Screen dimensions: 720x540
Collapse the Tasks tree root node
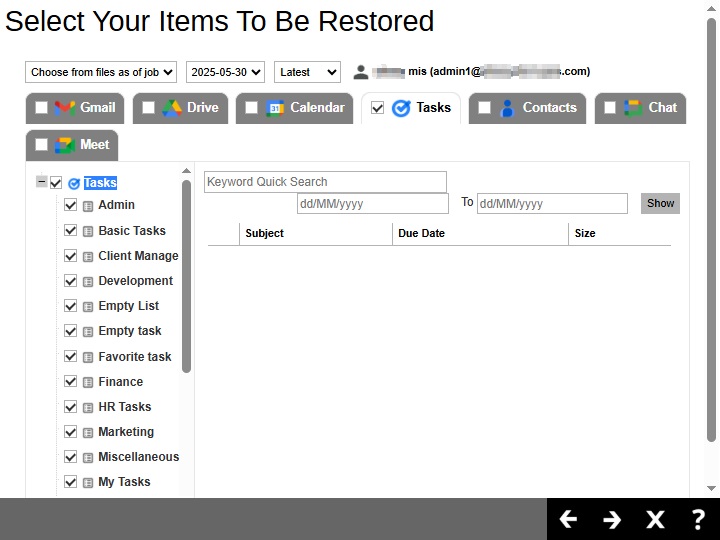41,182
